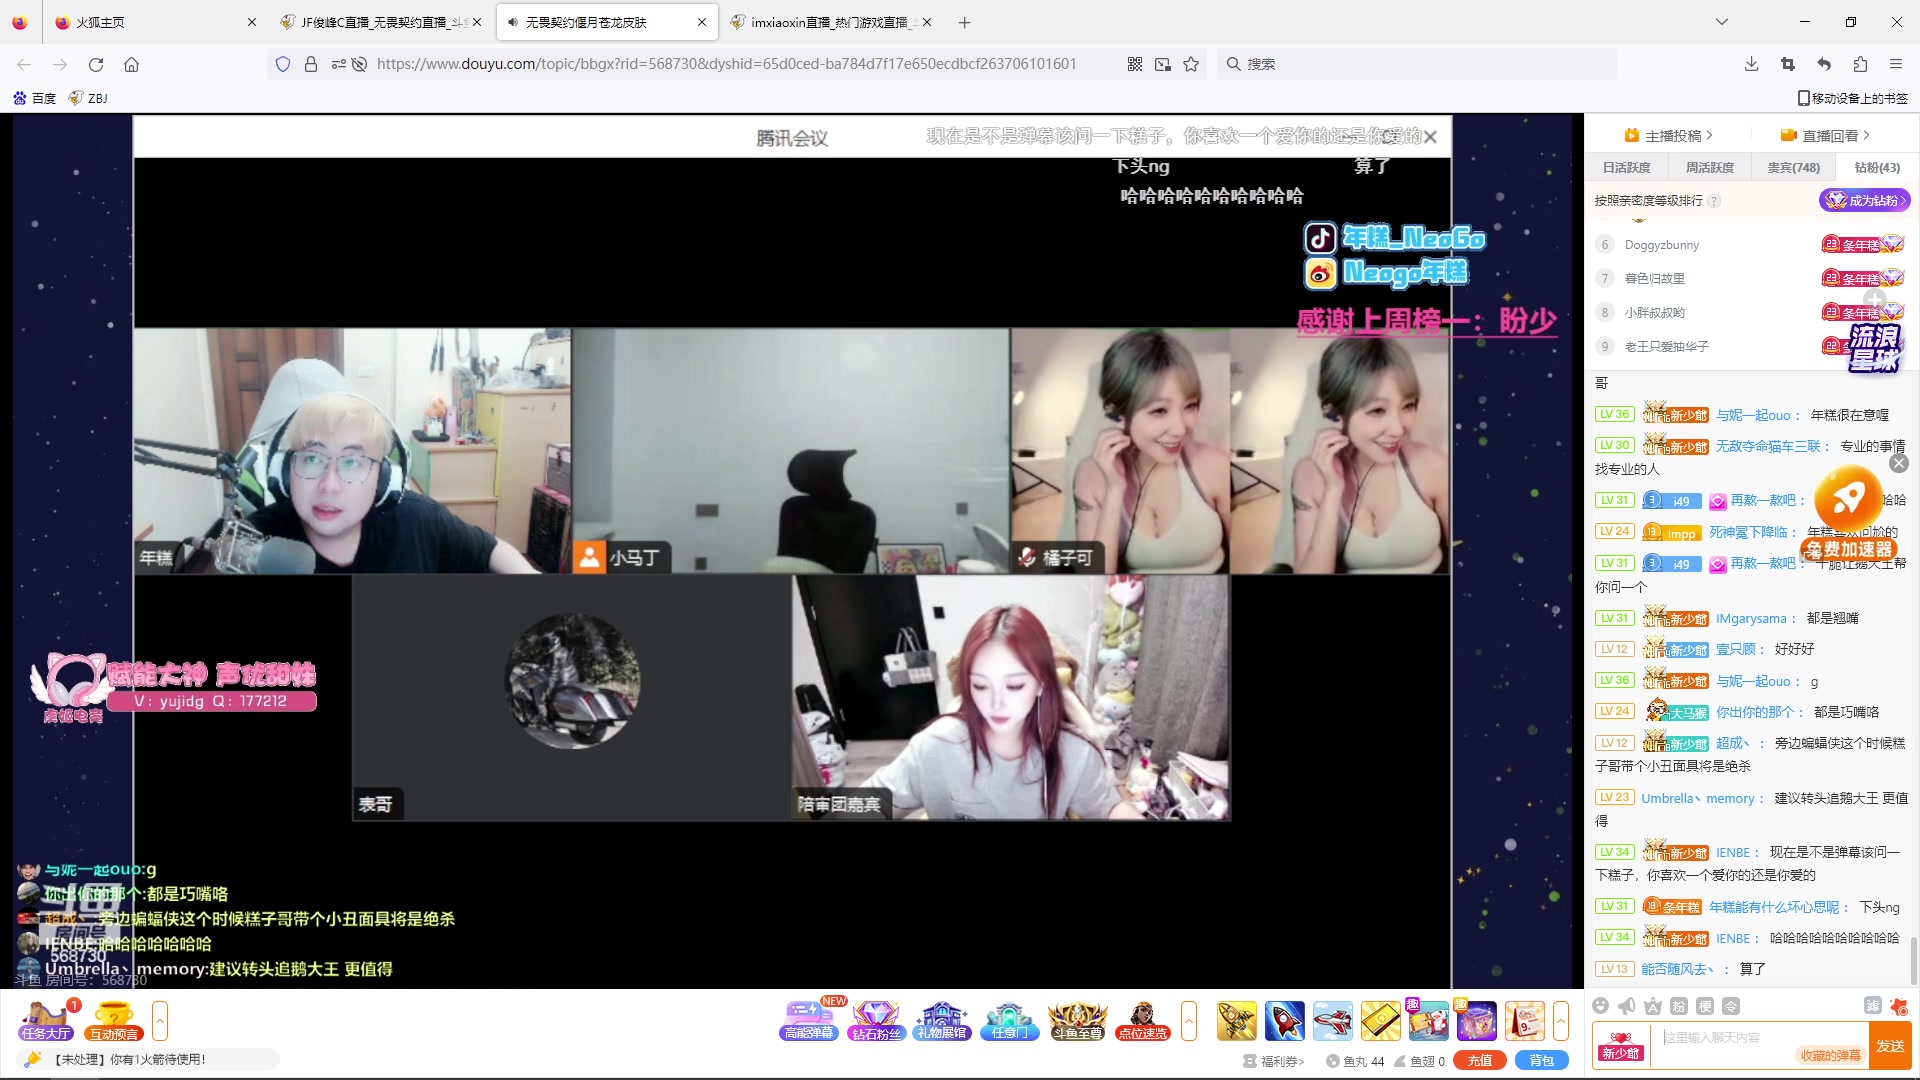Open 高能弹幕 high-energy danmaku
The width and height of the screenshot is (1920, 1080).
(809, 1021)
